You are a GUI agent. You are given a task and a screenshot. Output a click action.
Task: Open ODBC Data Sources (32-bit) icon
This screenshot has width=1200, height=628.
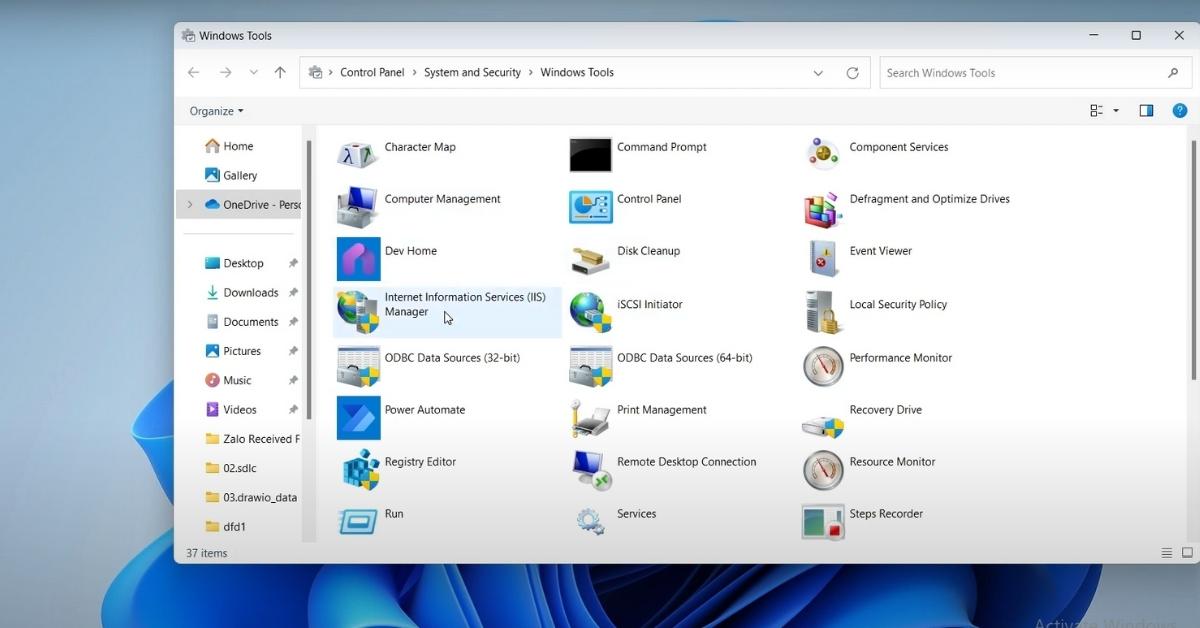358,366
